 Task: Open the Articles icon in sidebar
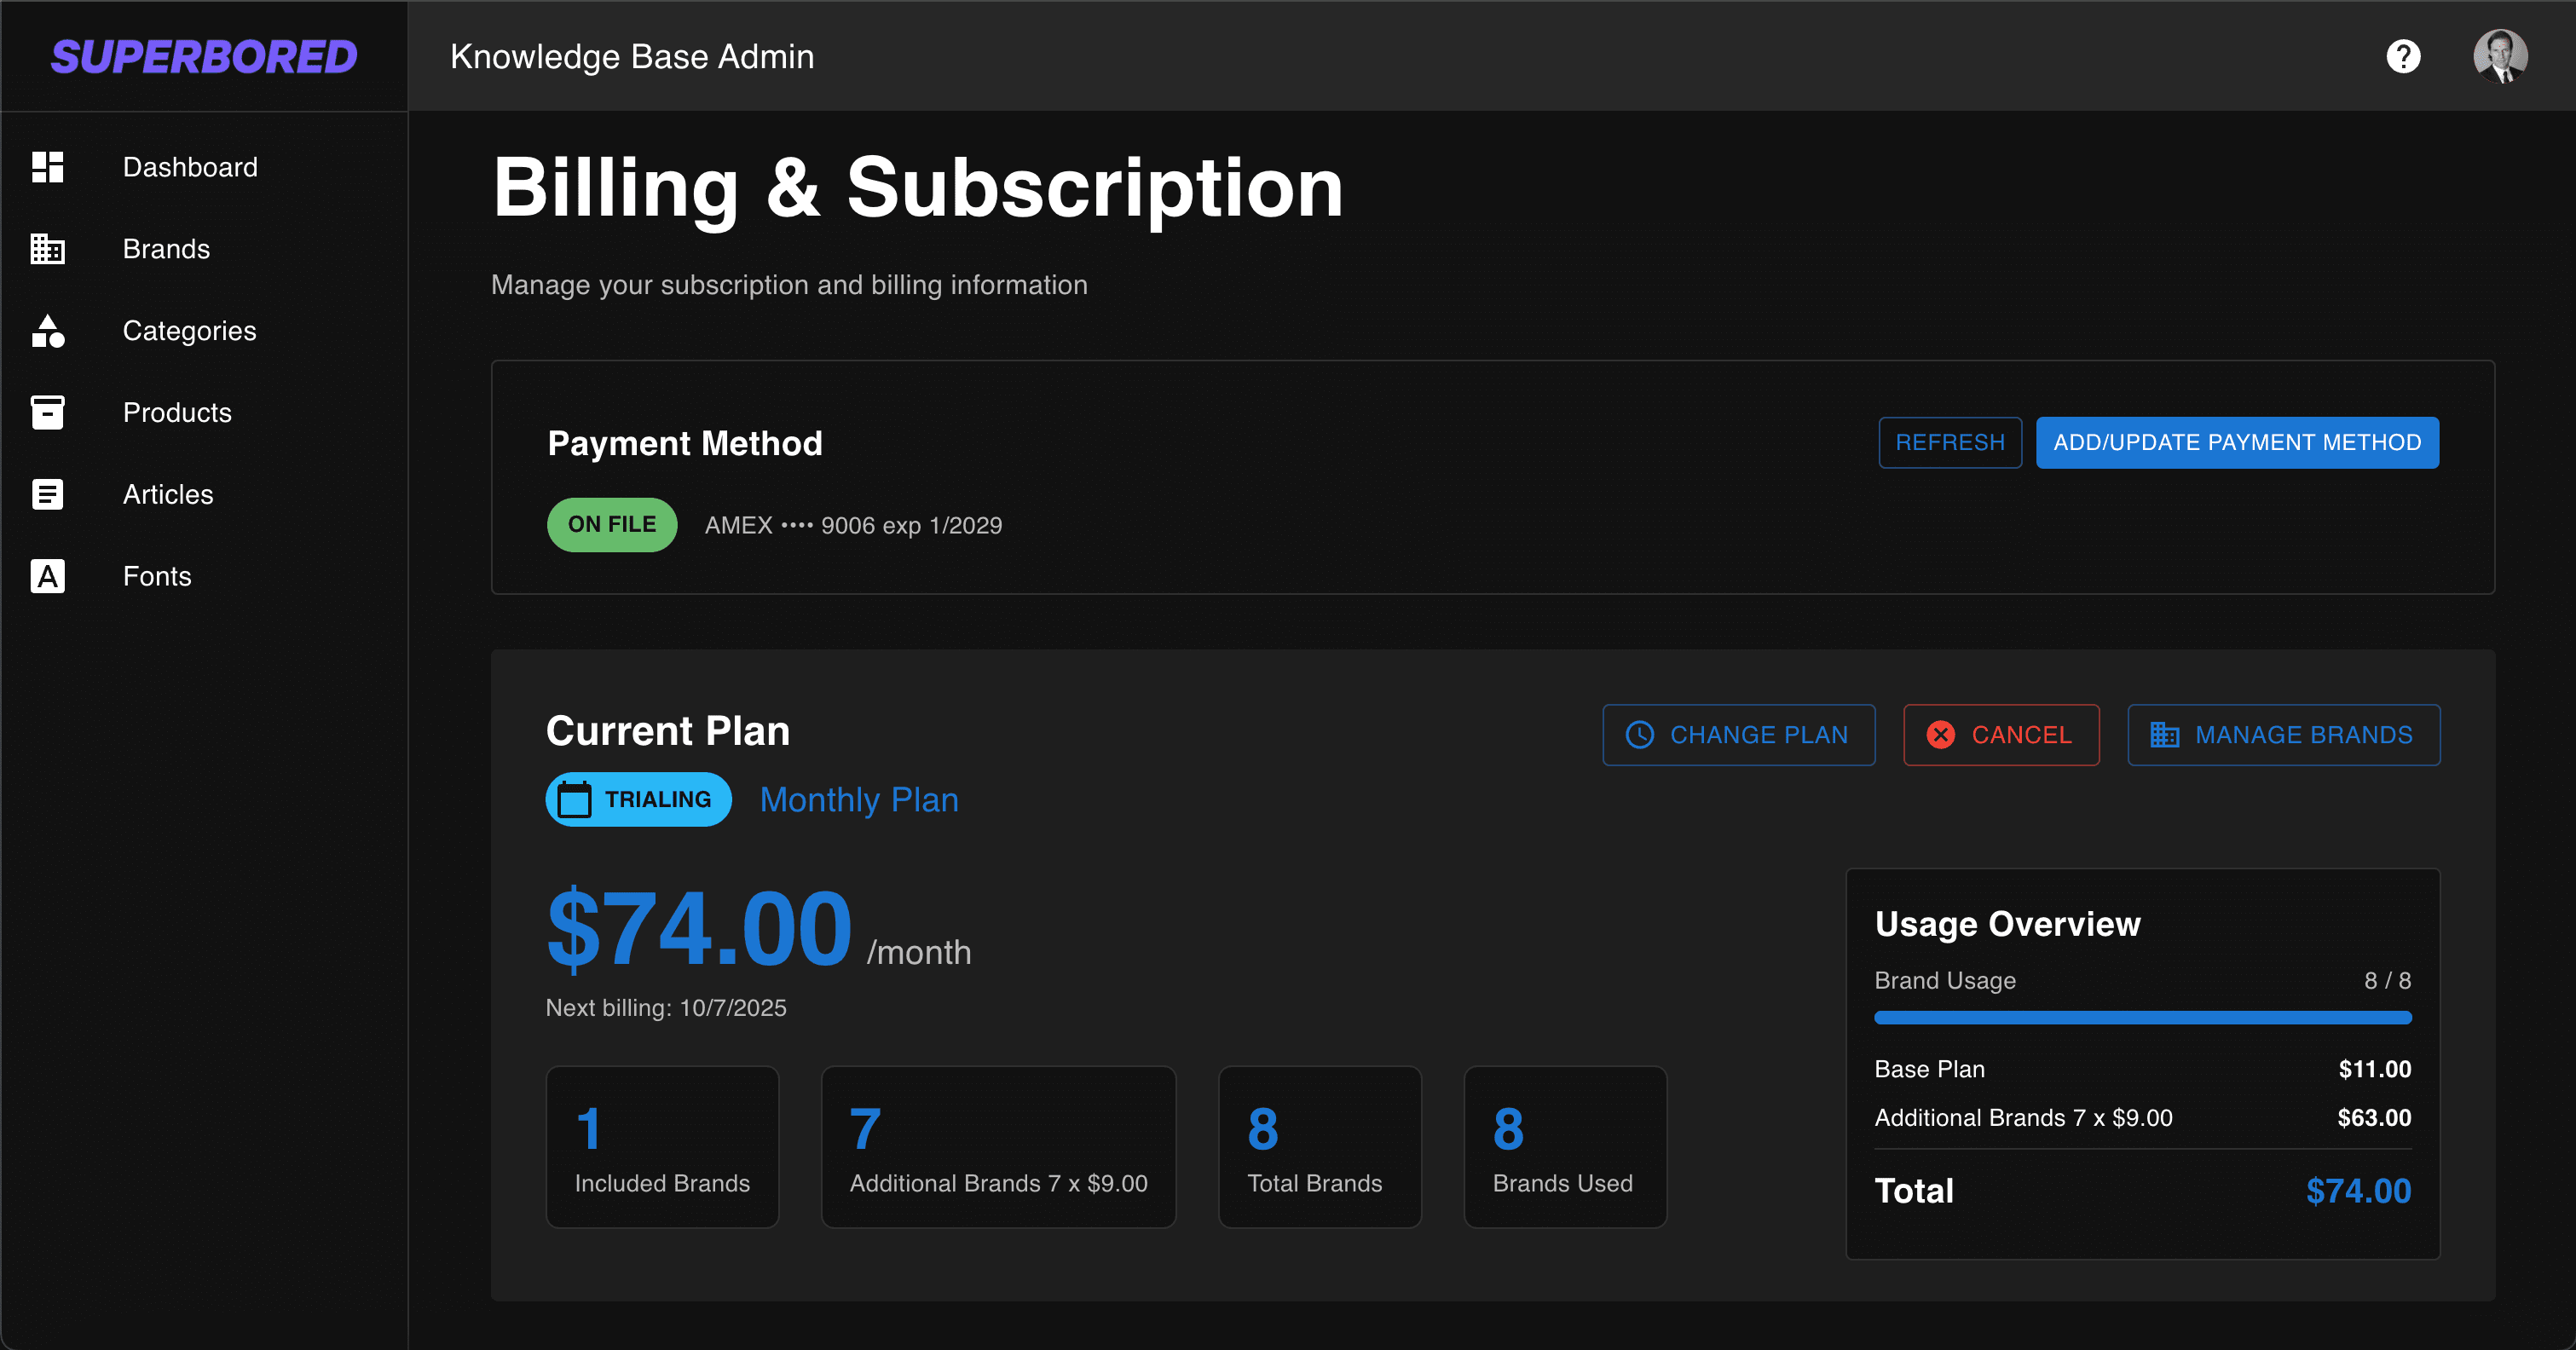tap(47, 494)
